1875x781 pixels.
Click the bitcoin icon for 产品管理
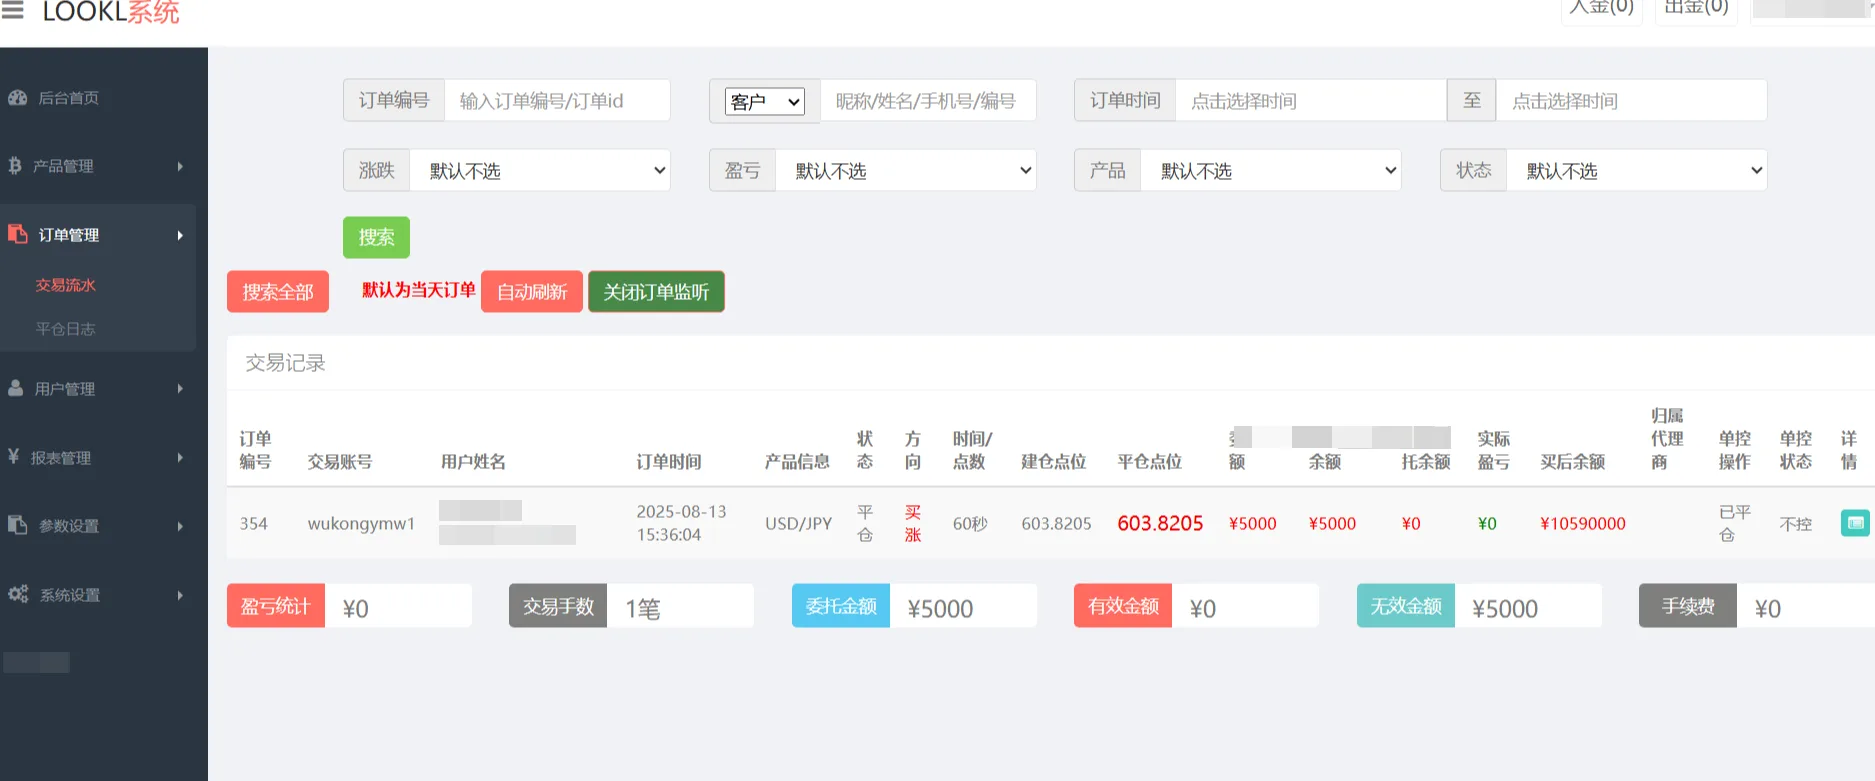tap(15, 166)
